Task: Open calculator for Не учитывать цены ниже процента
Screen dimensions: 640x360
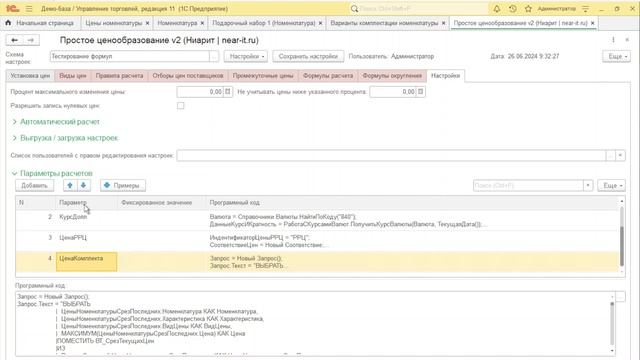Action: (x=420, y=92)
